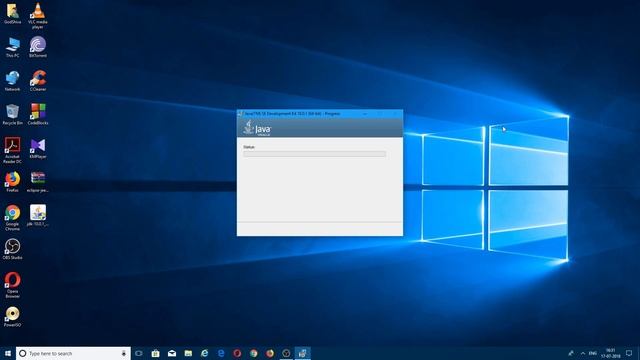Launch Internet Explorer from the taskbar
The height and width of the screenshot is (360, 640).
(204, 353)
